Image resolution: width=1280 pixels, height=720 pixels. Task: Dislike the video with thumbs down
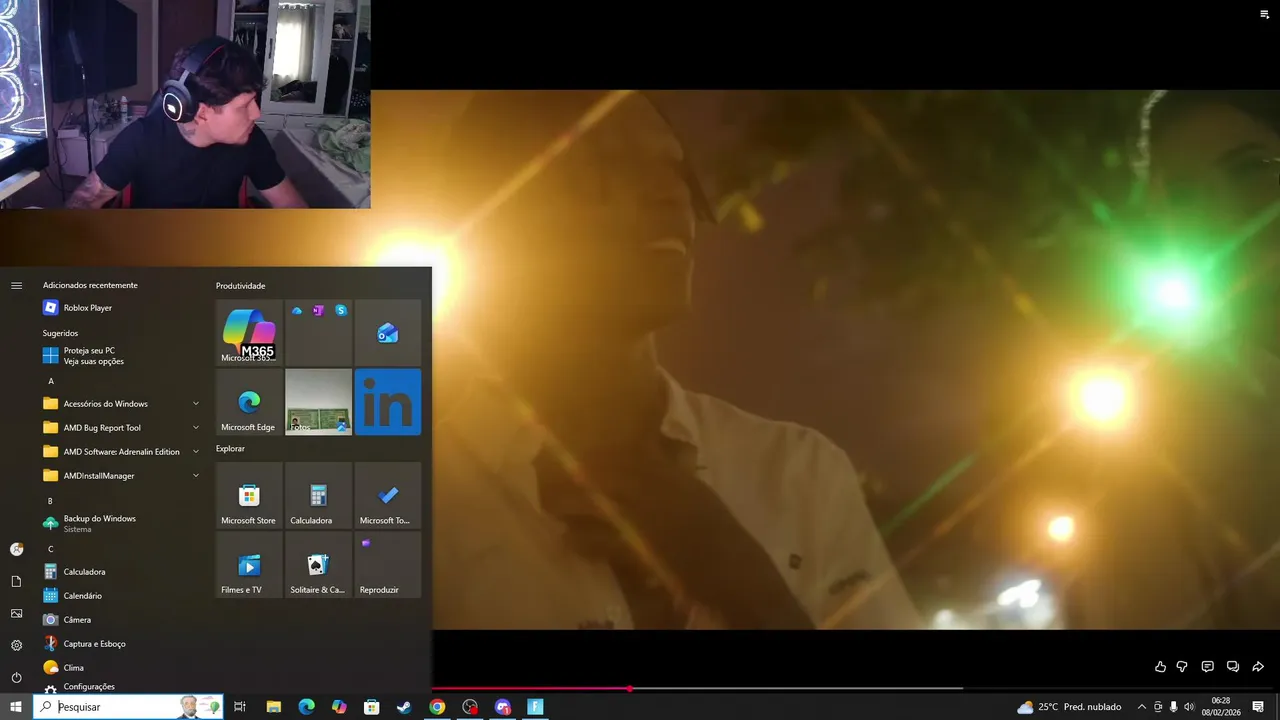[1182, 667]
